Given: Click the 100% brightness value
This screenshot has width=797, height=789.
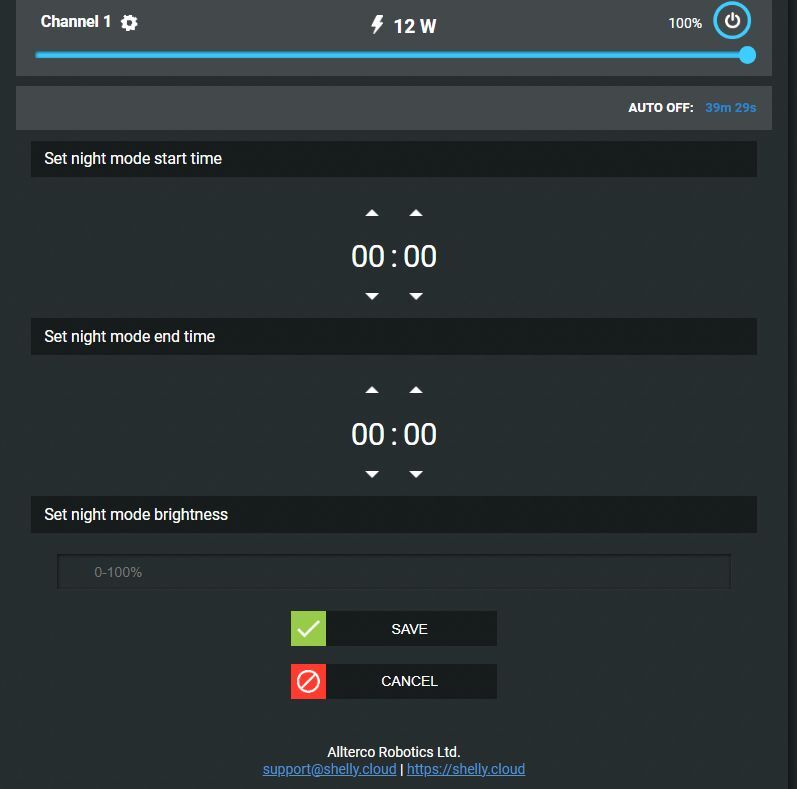Looking at the screenshot, I should click(685, 23).
